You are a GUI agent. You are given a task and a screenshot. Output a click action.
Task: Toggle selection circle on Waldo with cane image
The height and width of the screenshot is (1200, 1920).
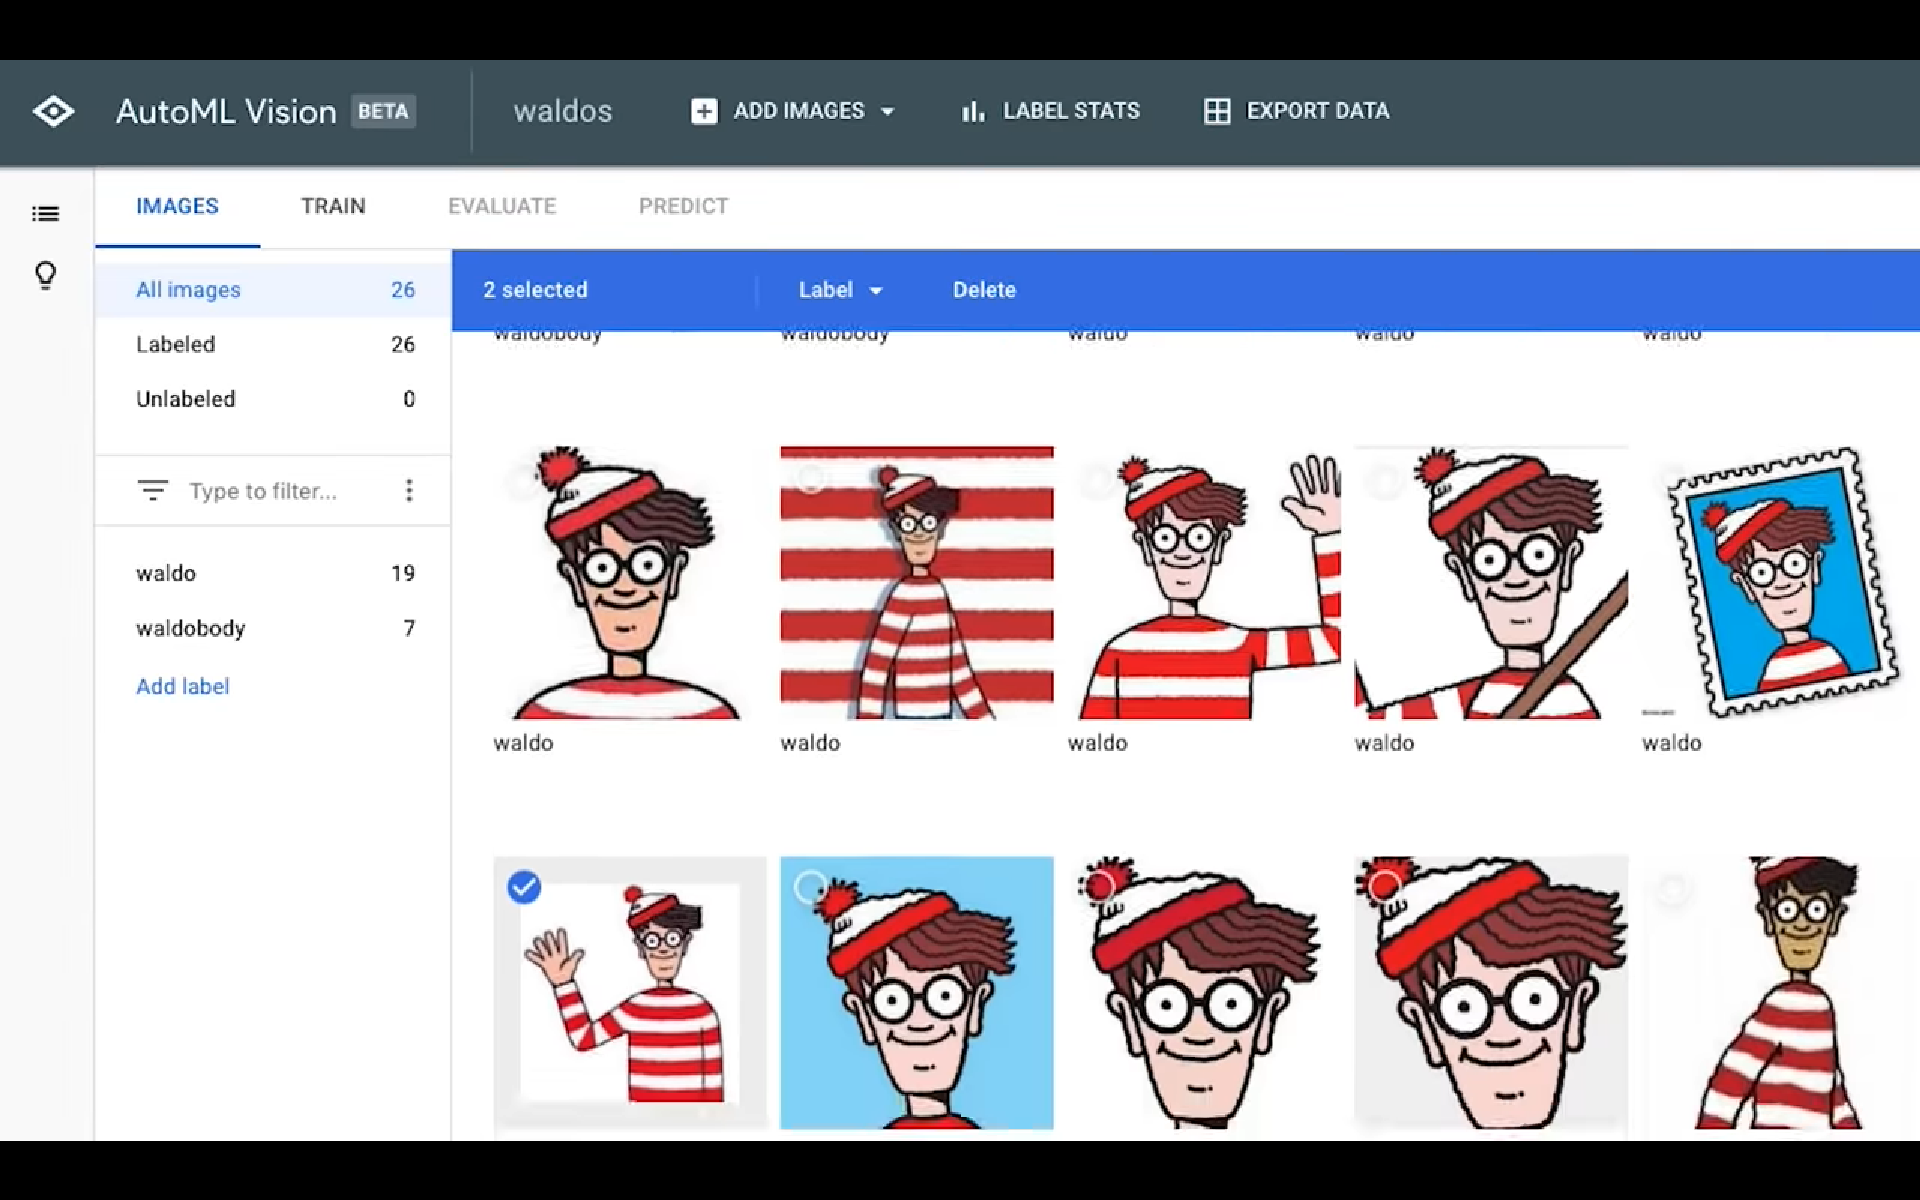pyautogui.click(x=1384, y=481)
